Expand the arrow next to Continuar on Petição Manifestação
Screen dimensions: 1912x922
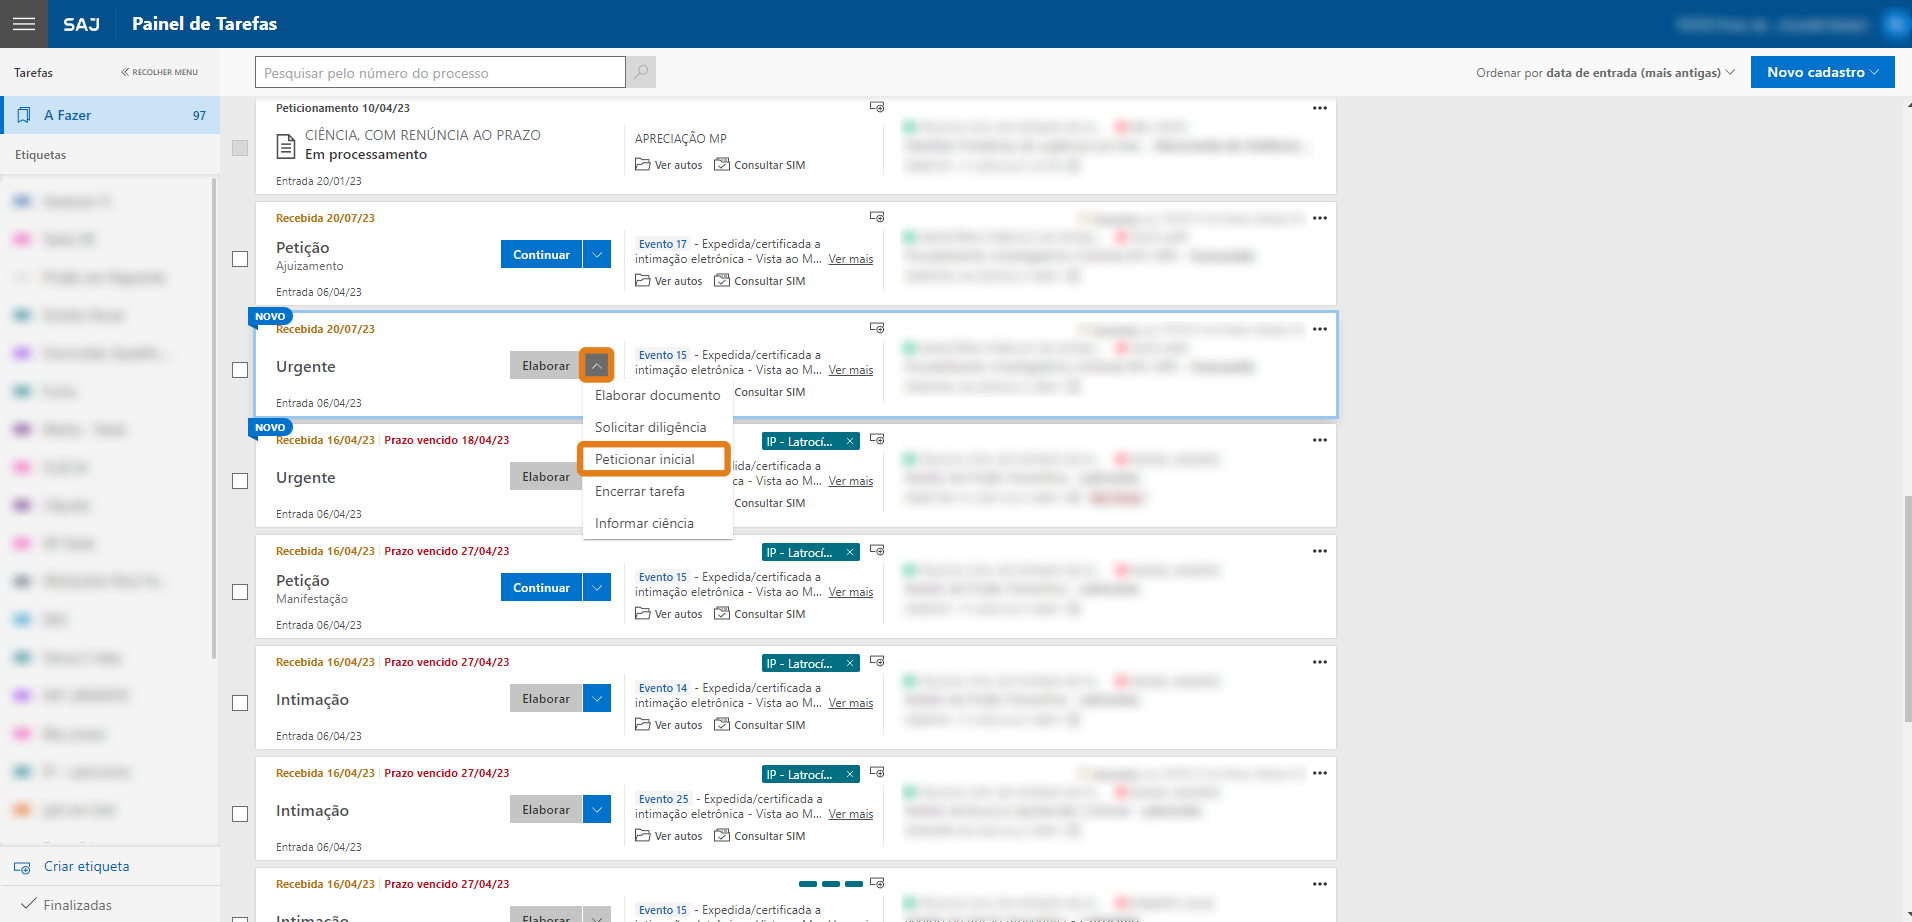pyautogui.click(x=597, y=588)
